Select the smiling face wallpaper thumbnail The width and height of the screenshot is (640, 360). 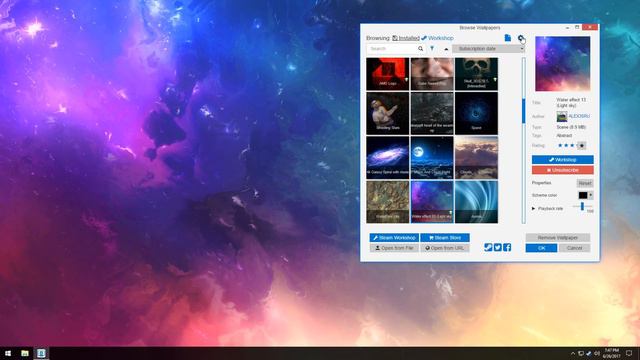[432, 74]
